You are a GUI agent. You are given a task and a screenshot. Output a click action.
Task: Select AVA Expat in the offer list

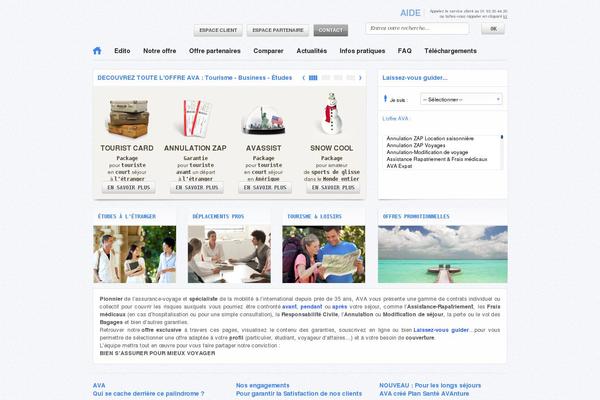pos(399,166)
